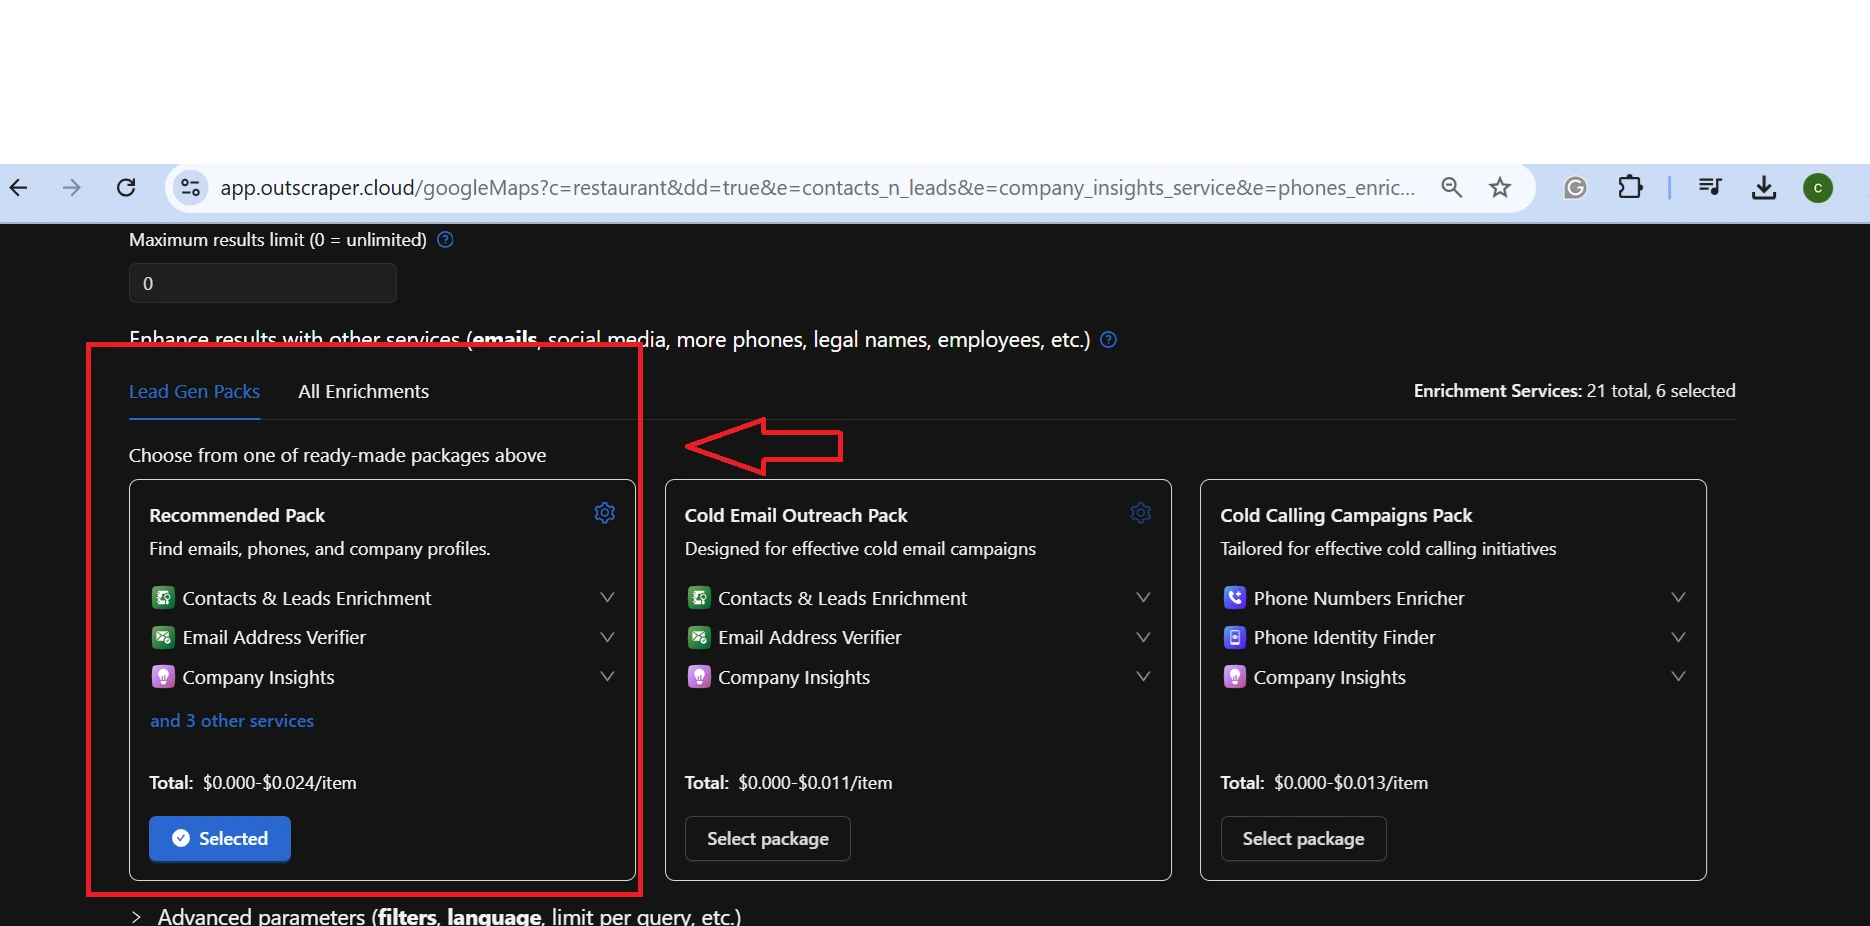Screen dimensions: 1870x926
Task: Open the 'and 3 other services' link
Action: click(x=232, y=721)
